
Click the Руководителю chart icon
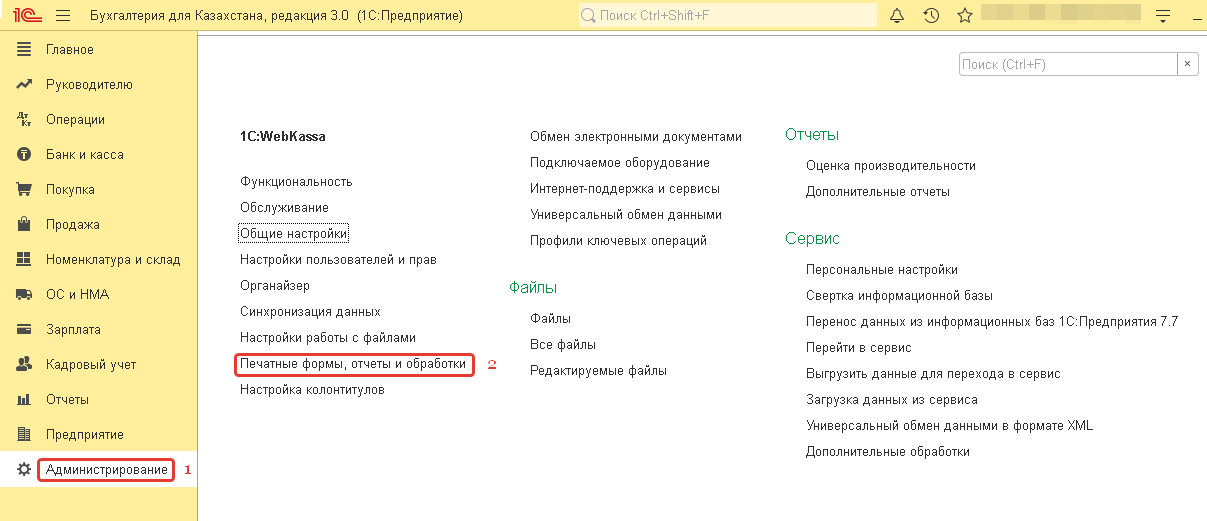(x=25, y=85)
